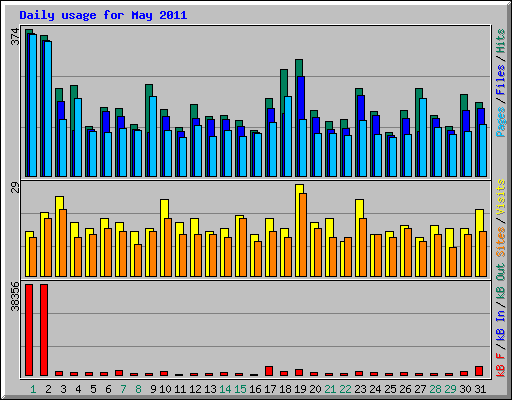Click the yellow visits bar for day 23

pyautogui.click(x=357, y=238)
